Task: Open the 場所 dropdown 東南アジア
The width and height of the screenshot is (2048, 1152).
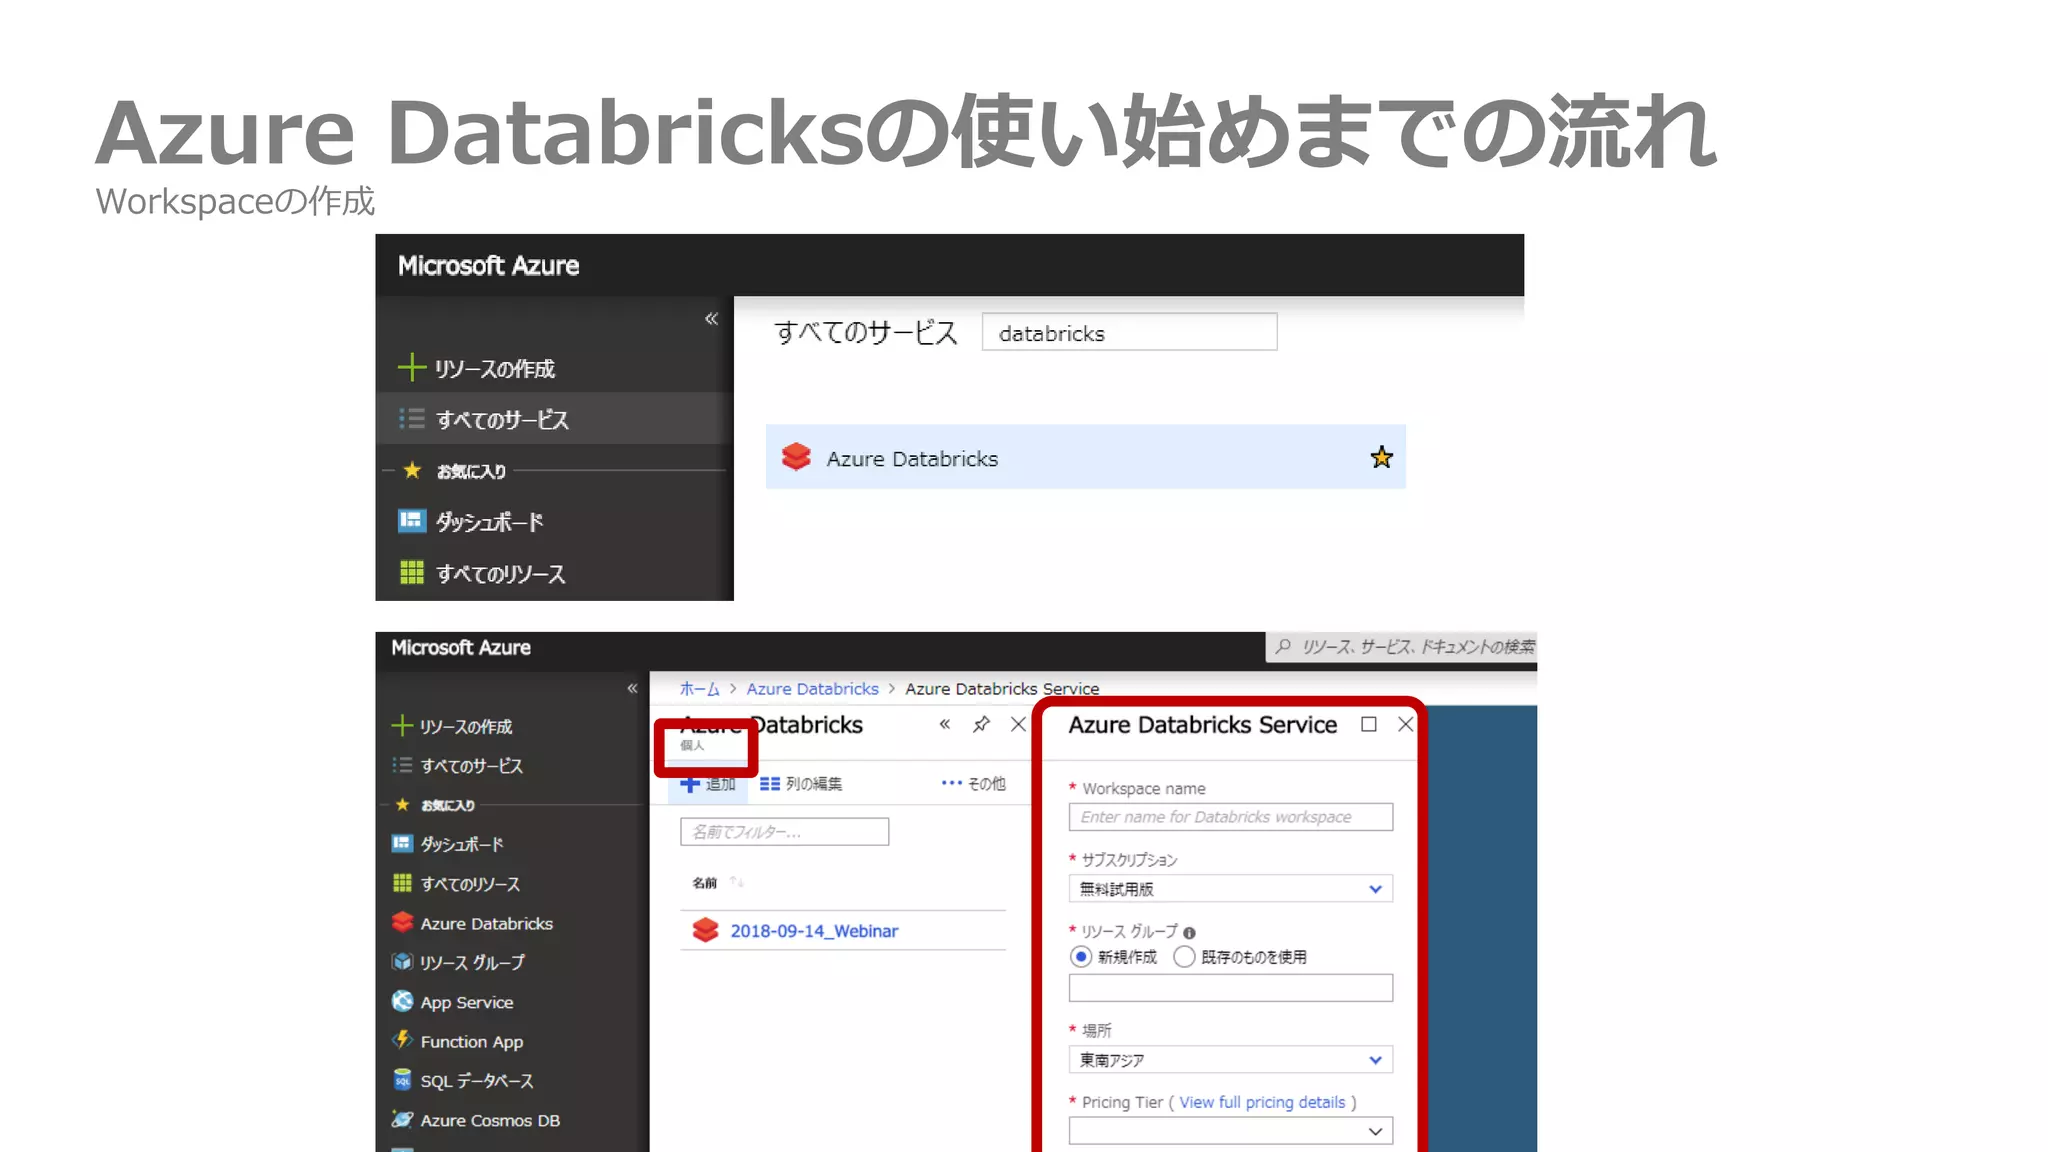Action: point(1230,1060)
